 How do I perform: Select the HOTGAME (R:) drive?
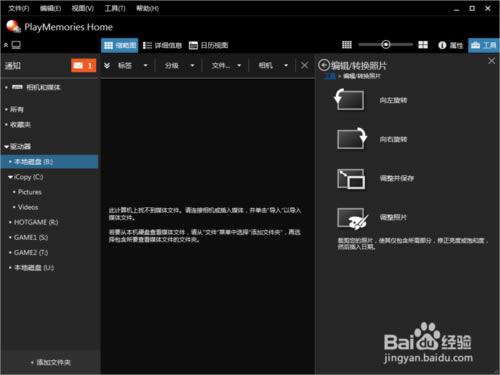(x=36, y=222)
